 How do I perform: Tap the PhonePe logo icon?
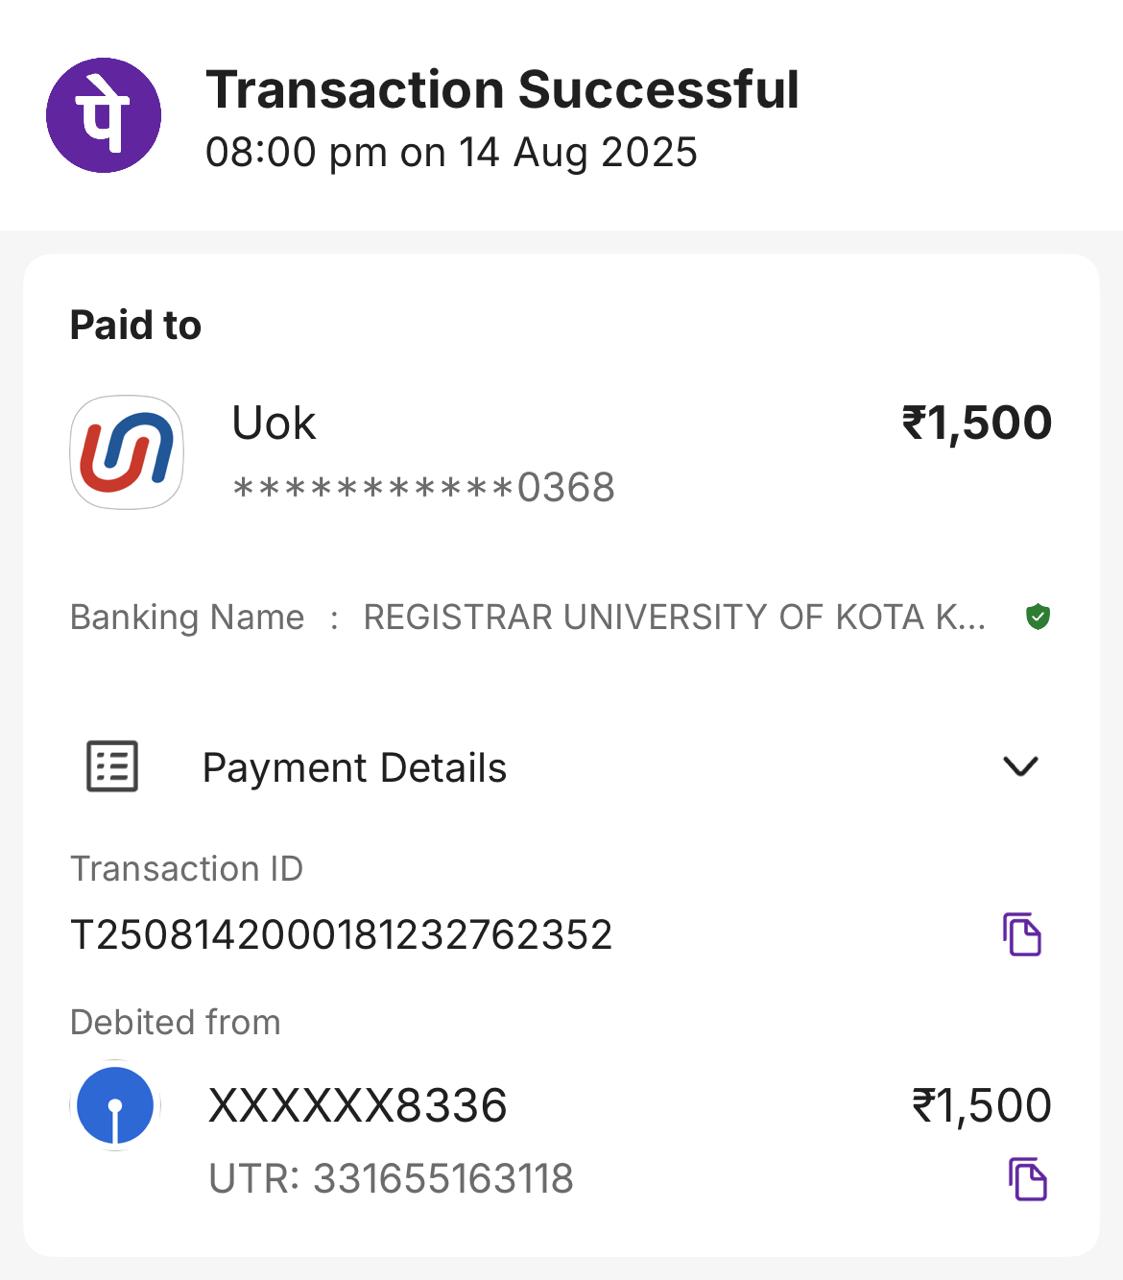coord(103,115)
